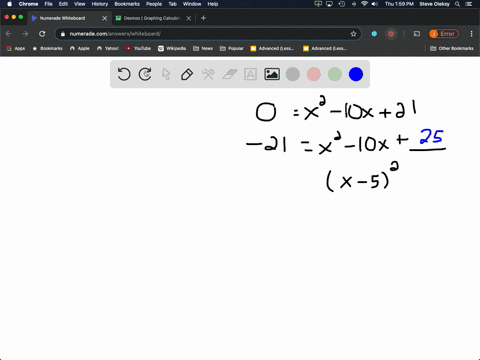Open the second Advanced bookmark
480x360 pixels.
pos(325,48)
